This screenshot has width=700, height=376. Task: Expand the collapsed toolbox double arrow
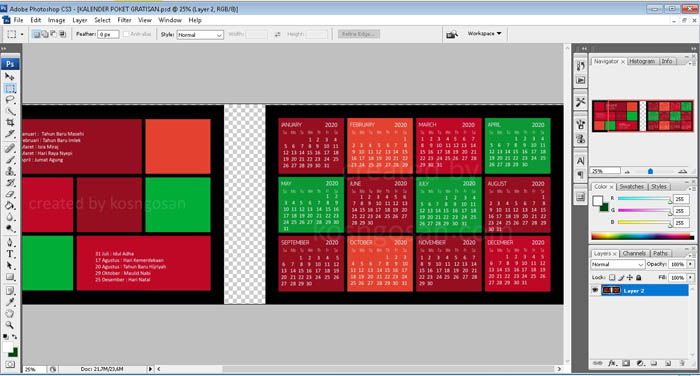[4, 48]
